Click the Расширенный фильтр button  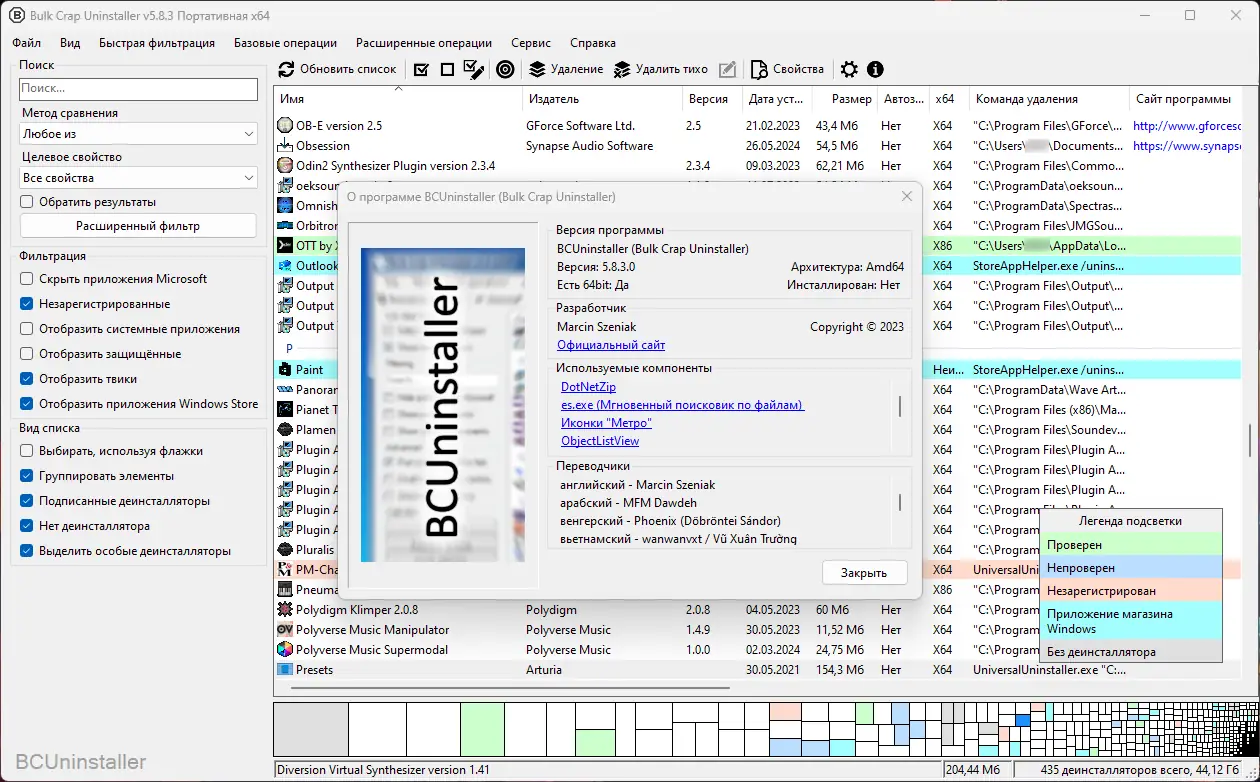[x=138, y=226]
